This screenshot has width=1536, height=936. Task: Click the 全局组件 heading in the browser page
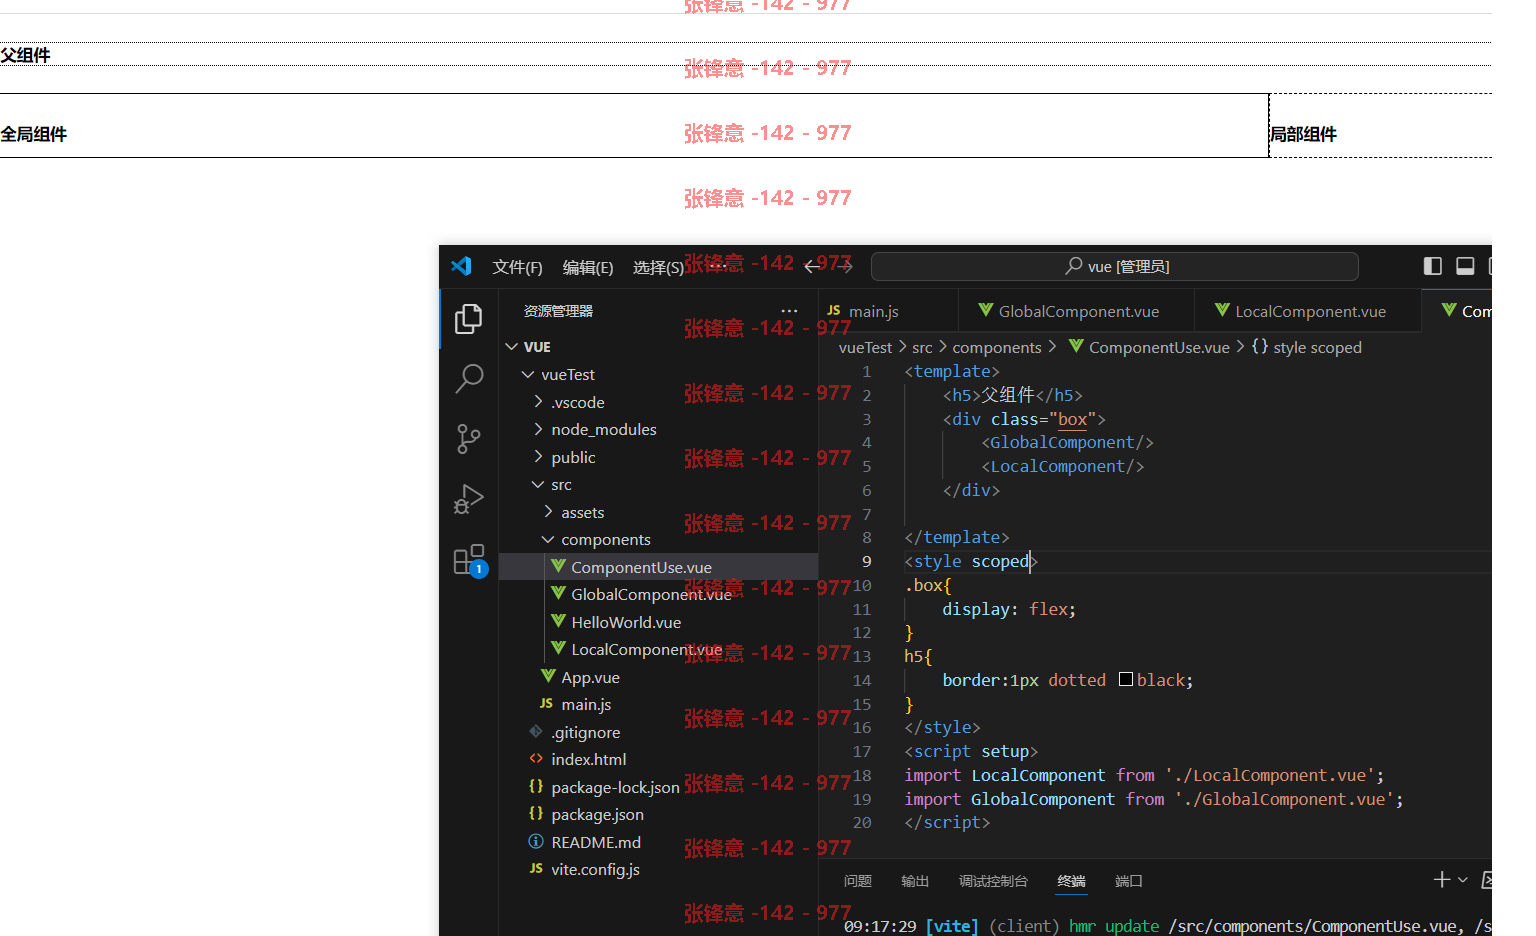(x=33, y=134)
